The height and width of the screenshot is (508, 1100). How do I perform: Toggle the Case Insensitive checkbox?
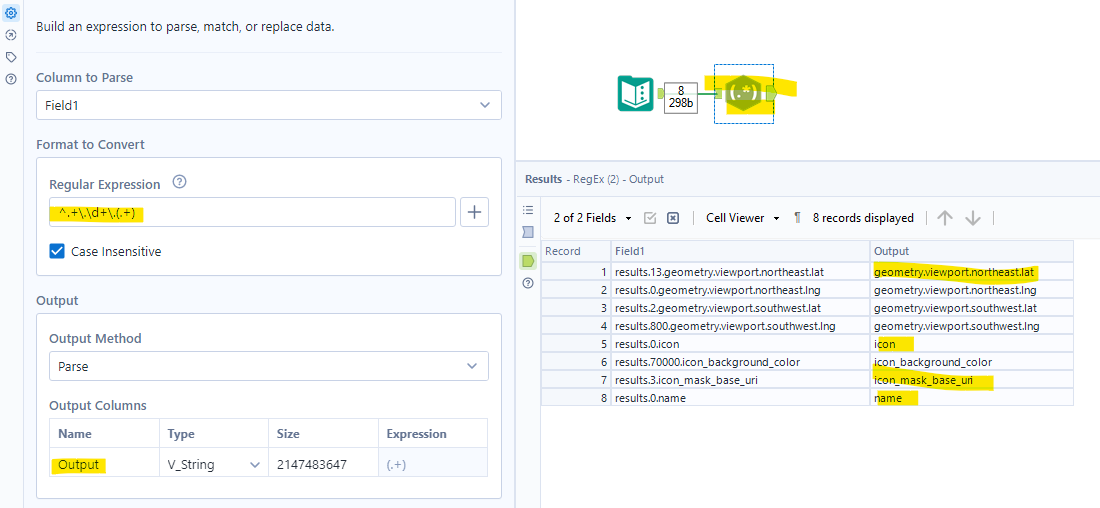pos(58,252)
